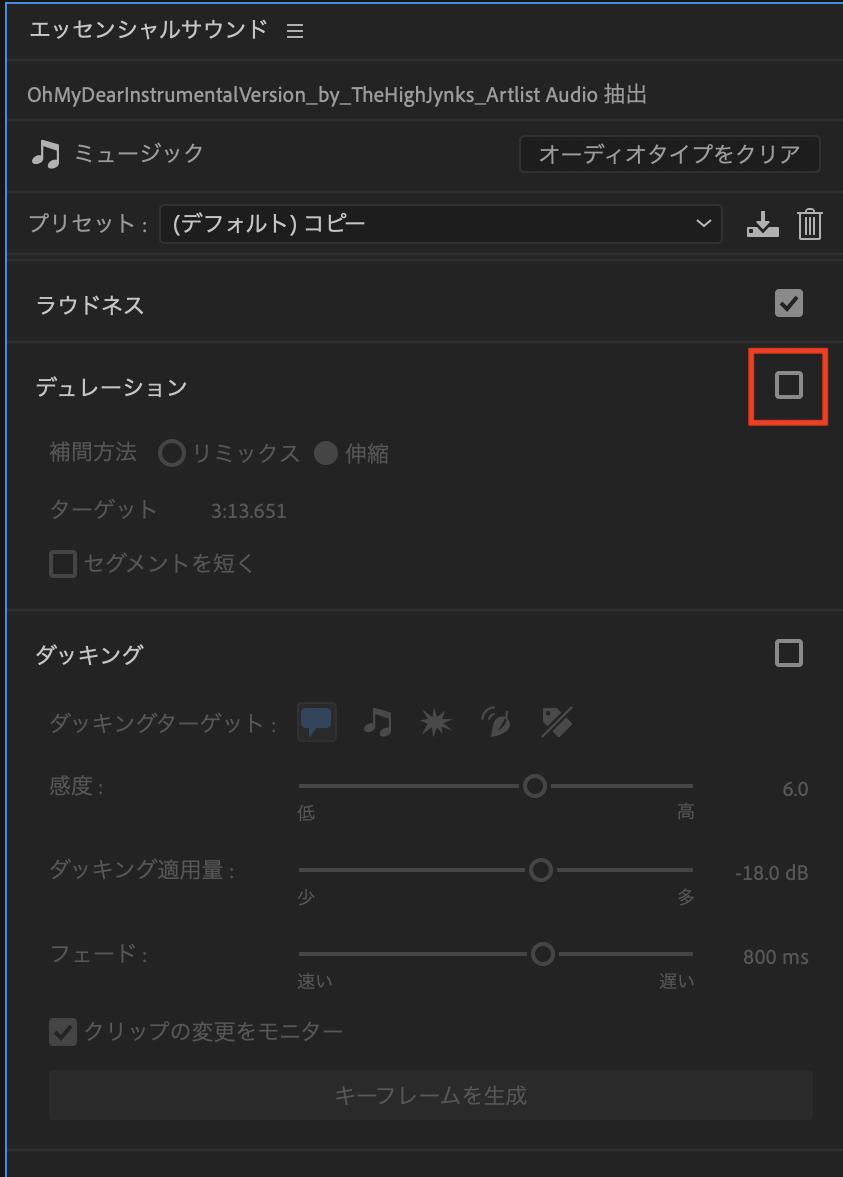843x1177 pixels.
Task: Choose リミックス interpolation radio button
Action: [x=172, y=453]
